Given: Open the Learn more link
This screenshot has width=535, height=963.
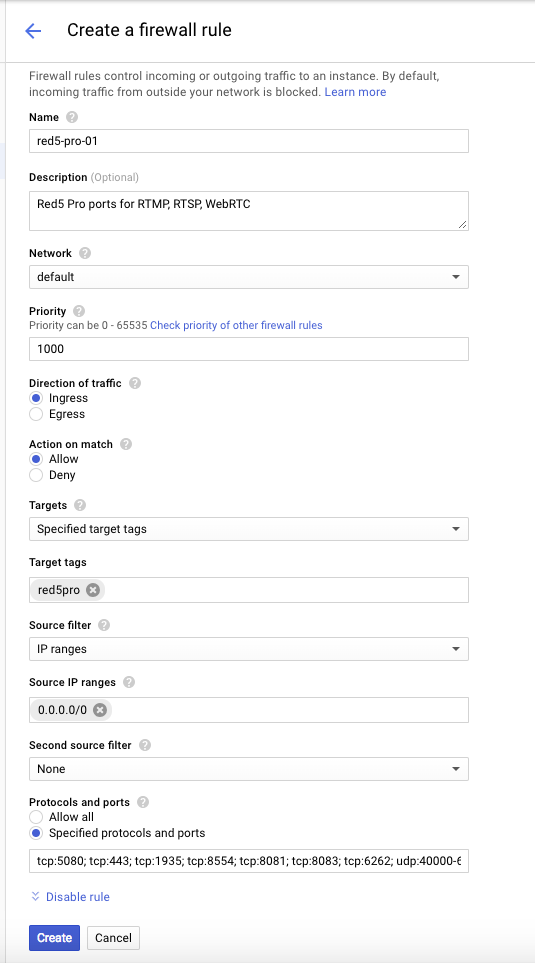Looking at the screenshot, I should [x=355, y=92].
